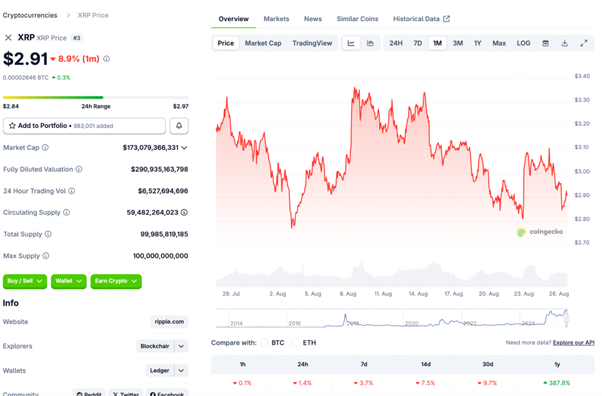Toggle LOG scale on chart

point(523,43)
